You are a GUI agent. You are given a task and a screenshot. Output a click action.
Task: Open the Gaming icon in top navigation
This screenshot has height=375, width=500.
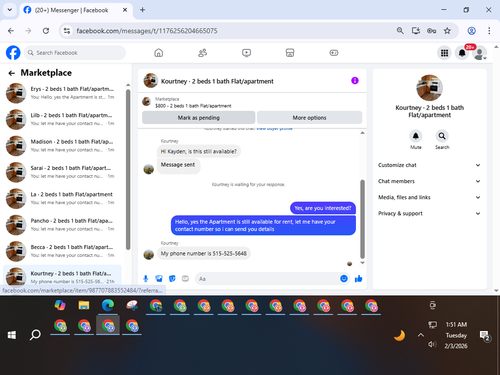click(x=334, y=53)
